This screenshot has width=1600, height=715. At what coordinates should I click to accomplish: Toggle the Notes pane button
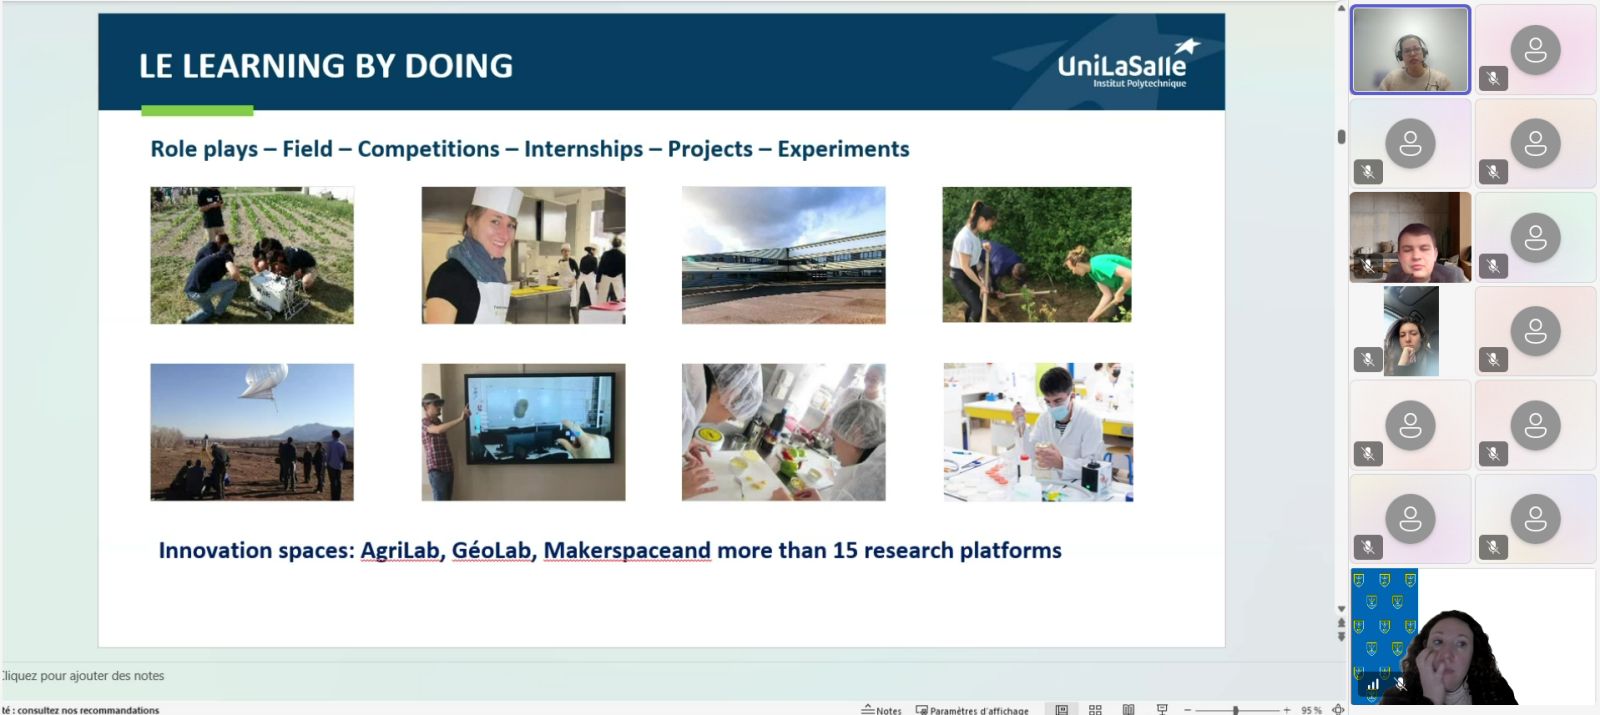coord(881,710)
